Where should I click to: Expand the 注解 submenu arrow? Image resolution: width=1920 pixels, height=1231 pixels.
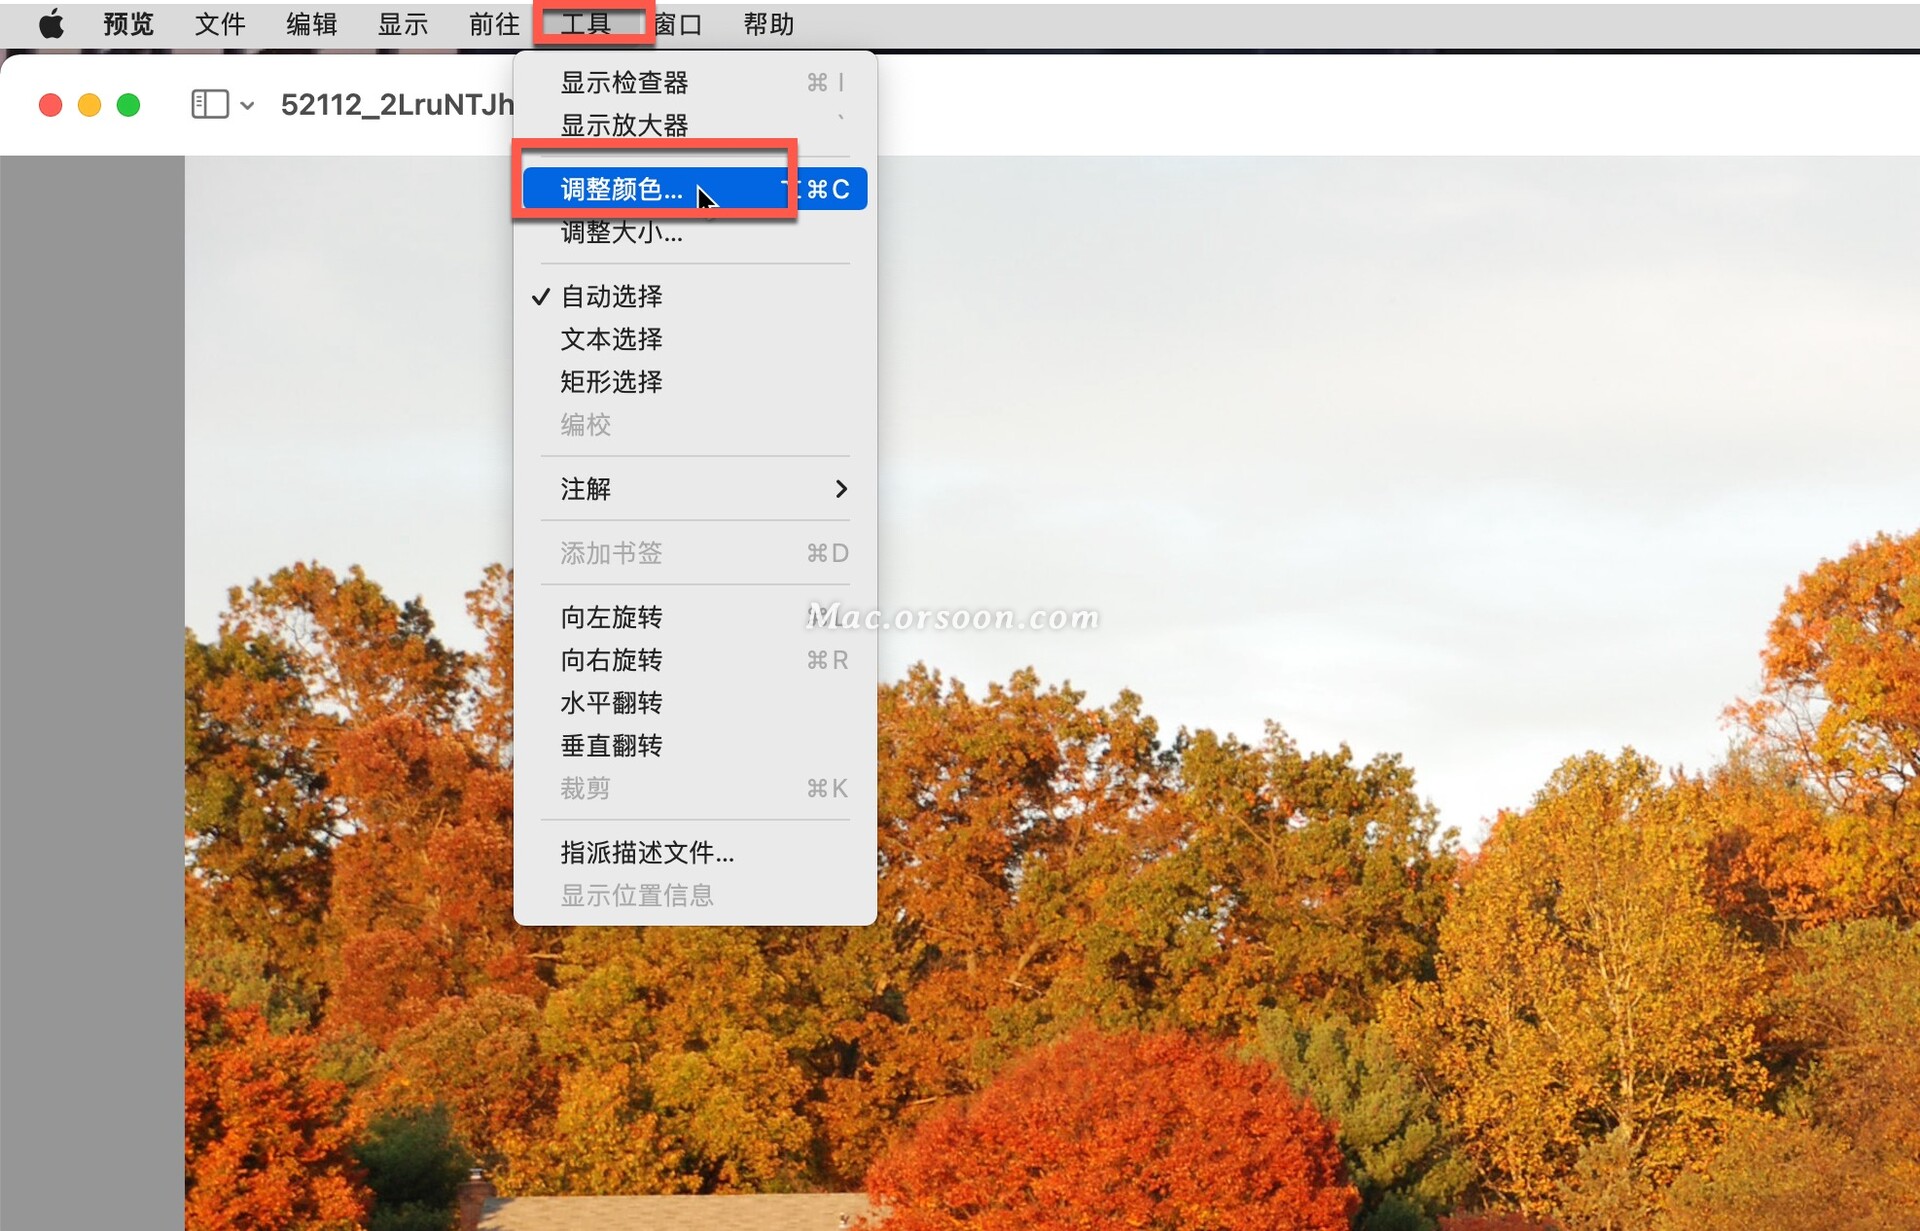(840, 489)
